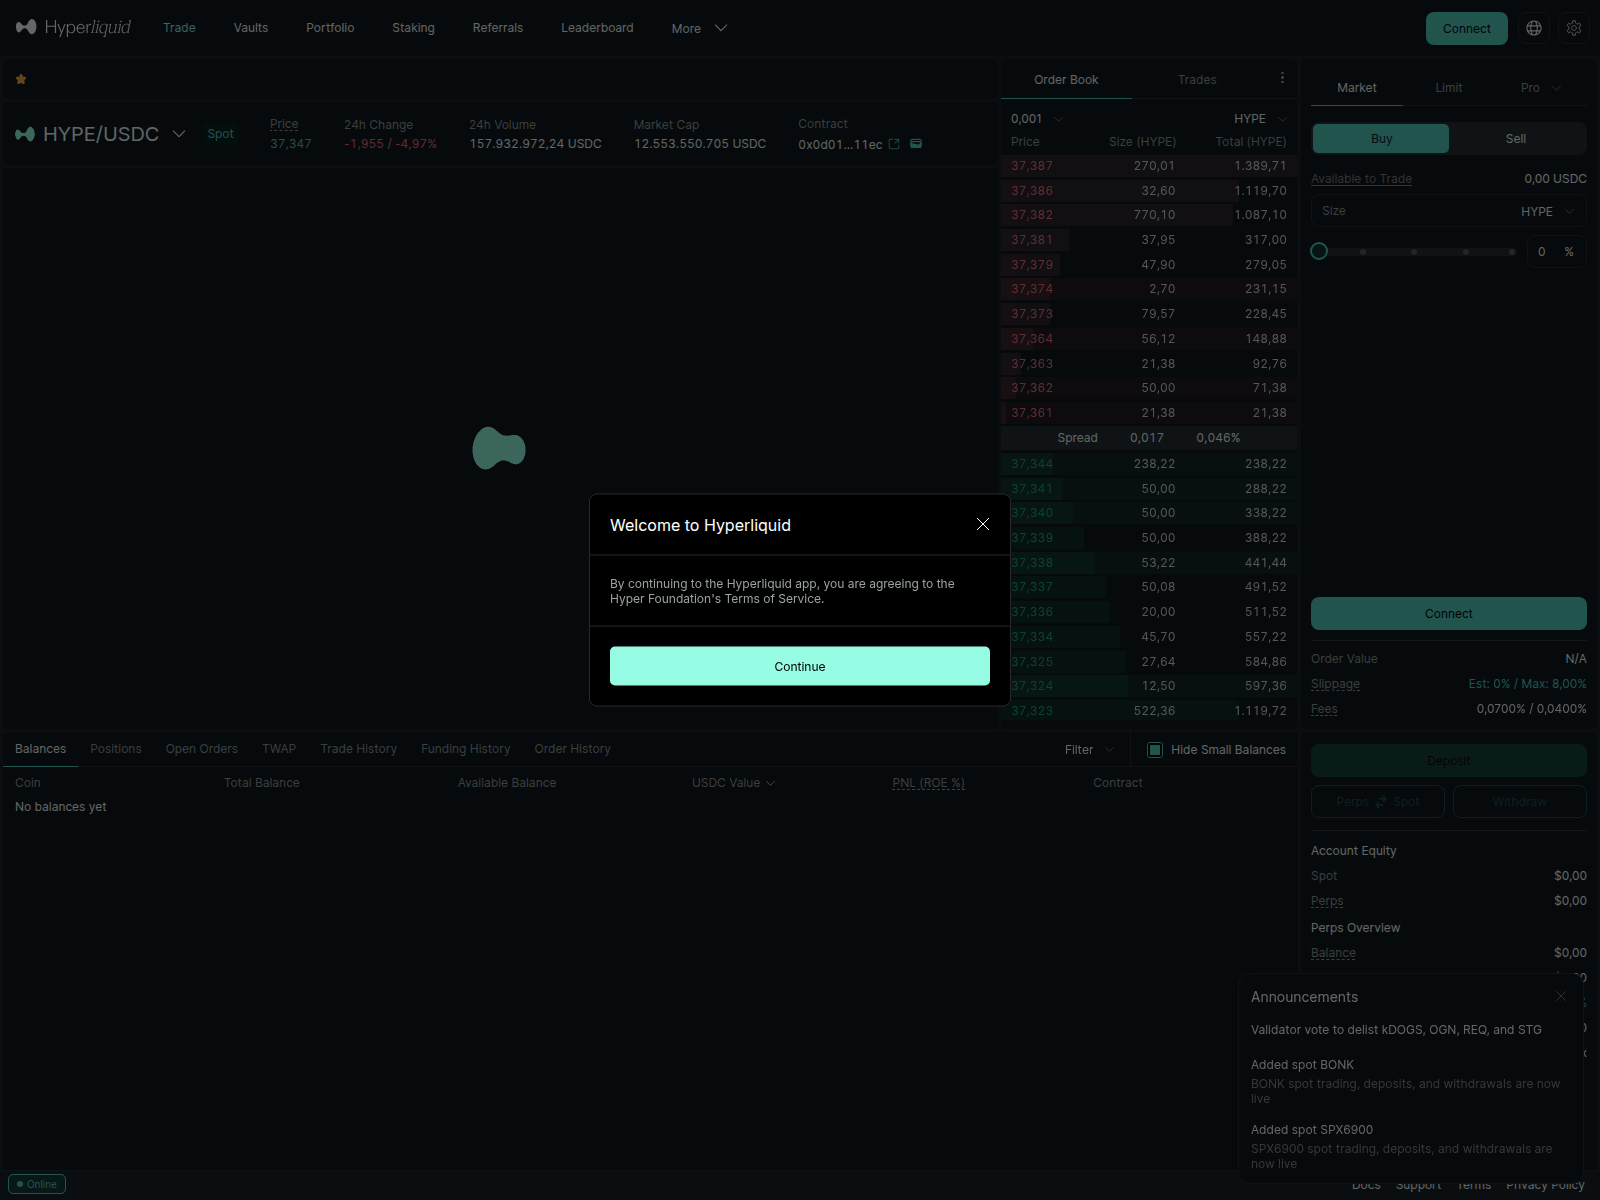The height and width of the screenshot is (1200, 1600).
Task: Open the HYPE size unit dropdown in order book
Action: [1260, 118]
